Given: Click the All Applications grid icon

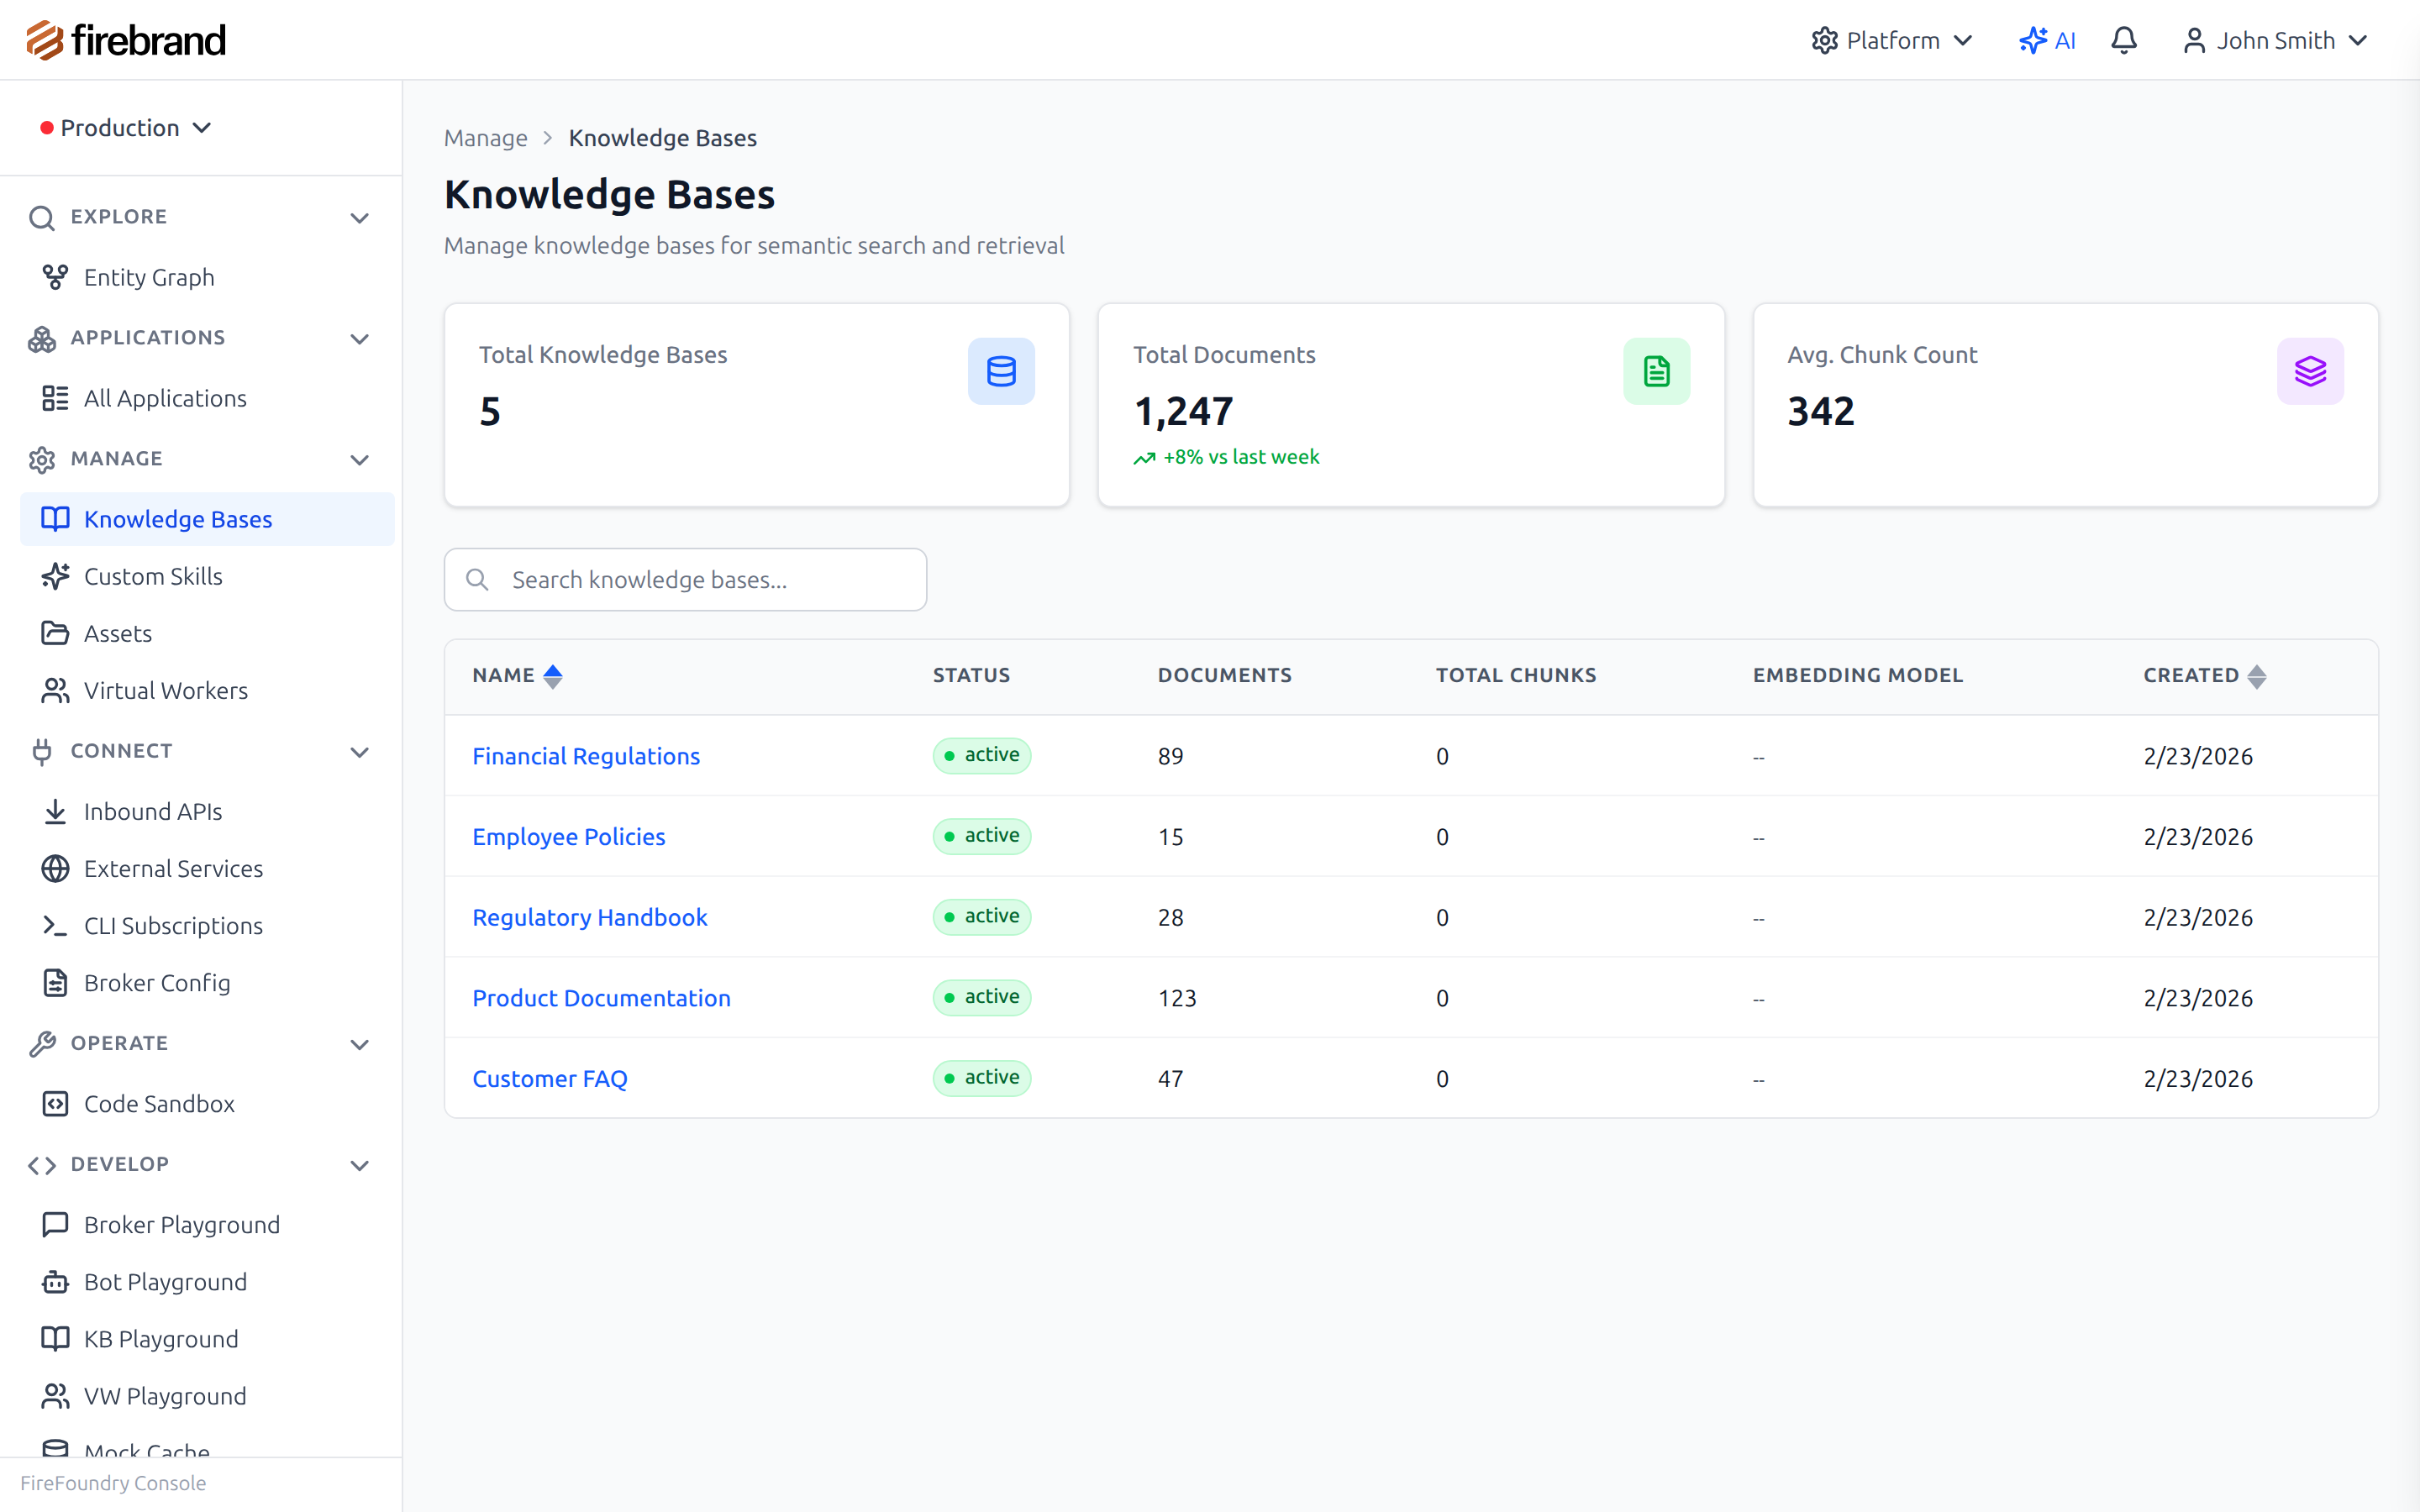Looking at the screenshot, I should click(55, 398).
